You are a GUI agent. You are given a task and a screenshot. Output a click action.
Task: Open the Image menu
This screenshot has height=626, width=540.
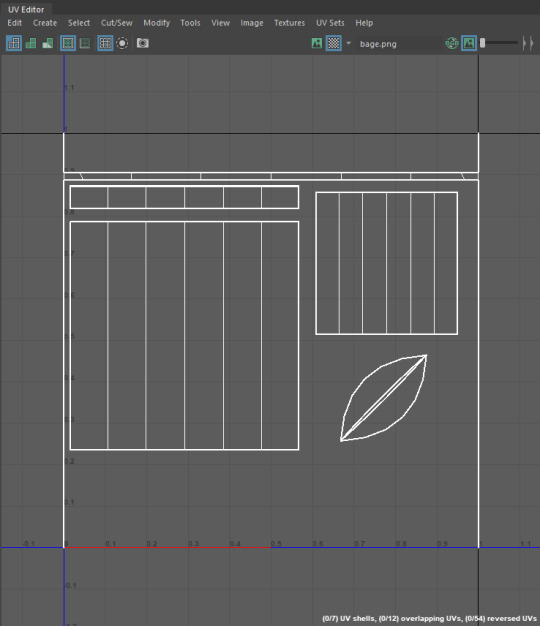252,23
